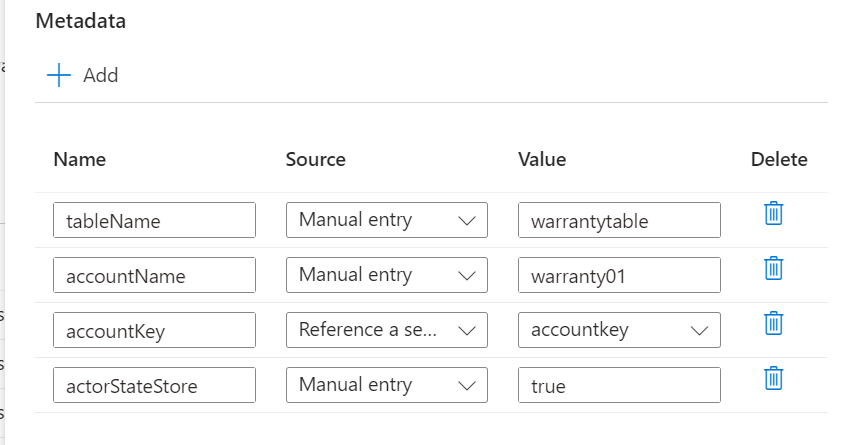Click the Delete column header
This screenshot has height=445, width=856.
779,159
